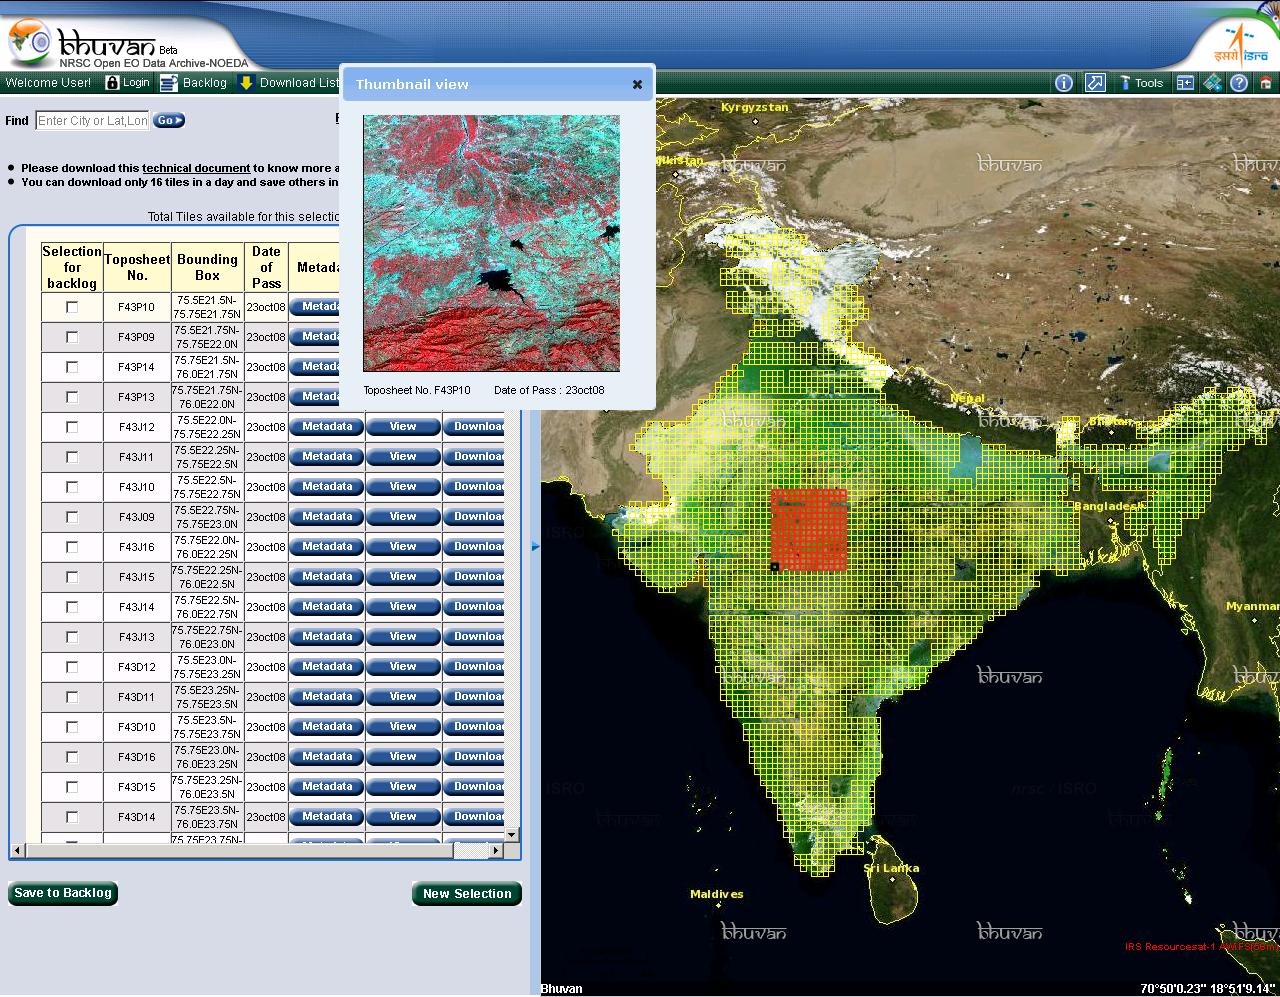Select toposheet cell F43J13

click(137, 637)
